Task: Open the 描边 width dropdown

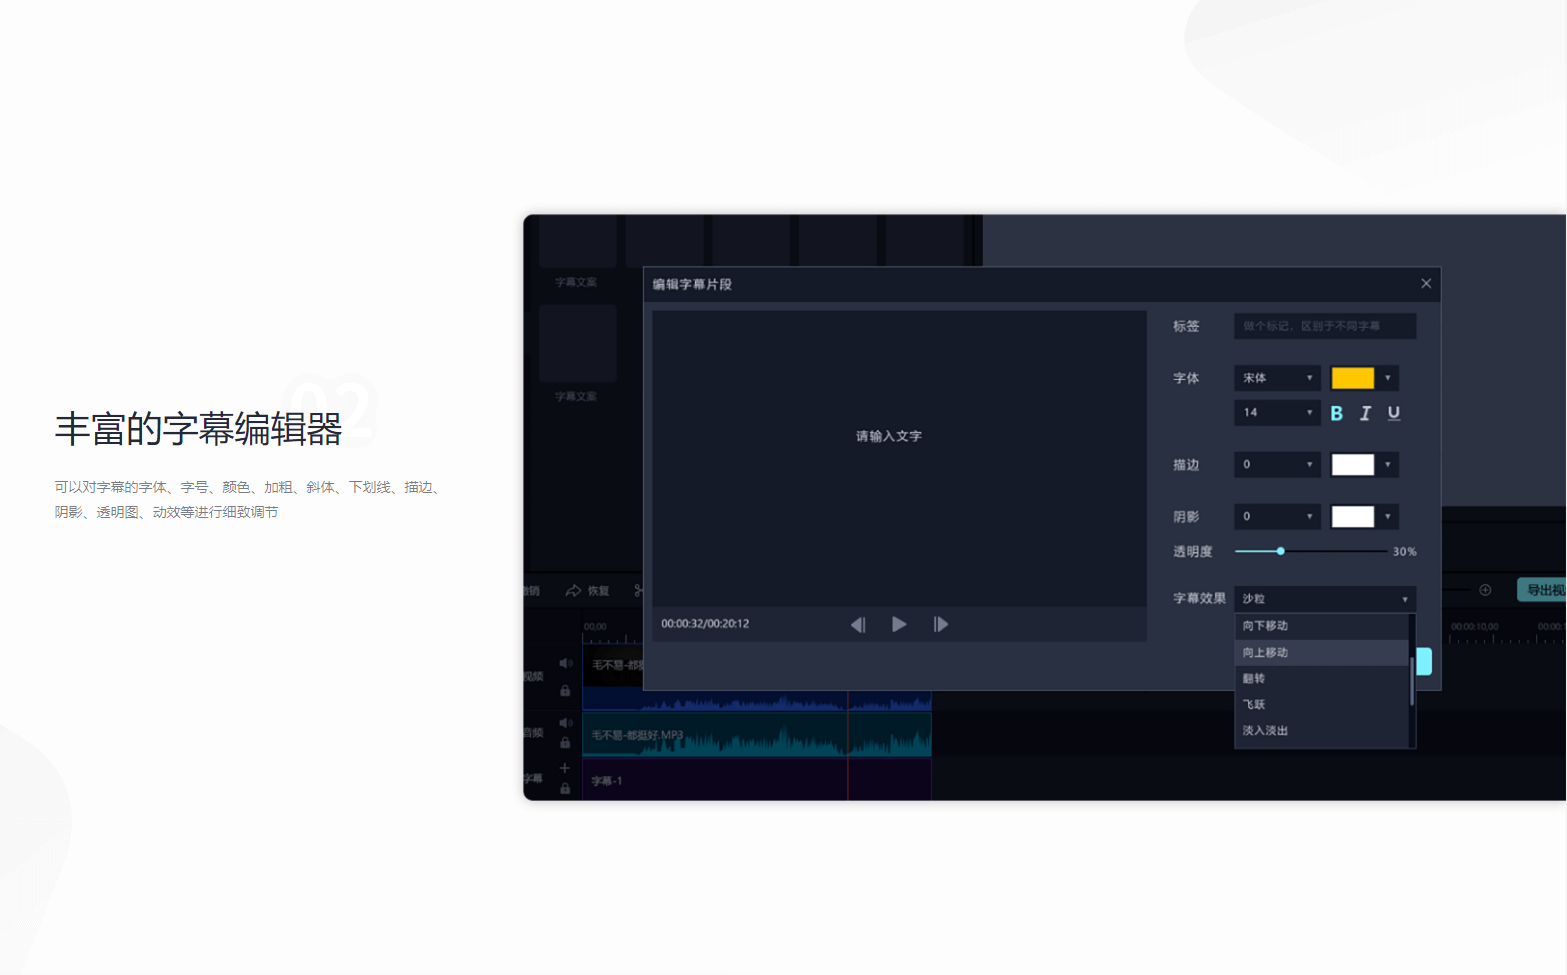Action: coord(1277,464)
